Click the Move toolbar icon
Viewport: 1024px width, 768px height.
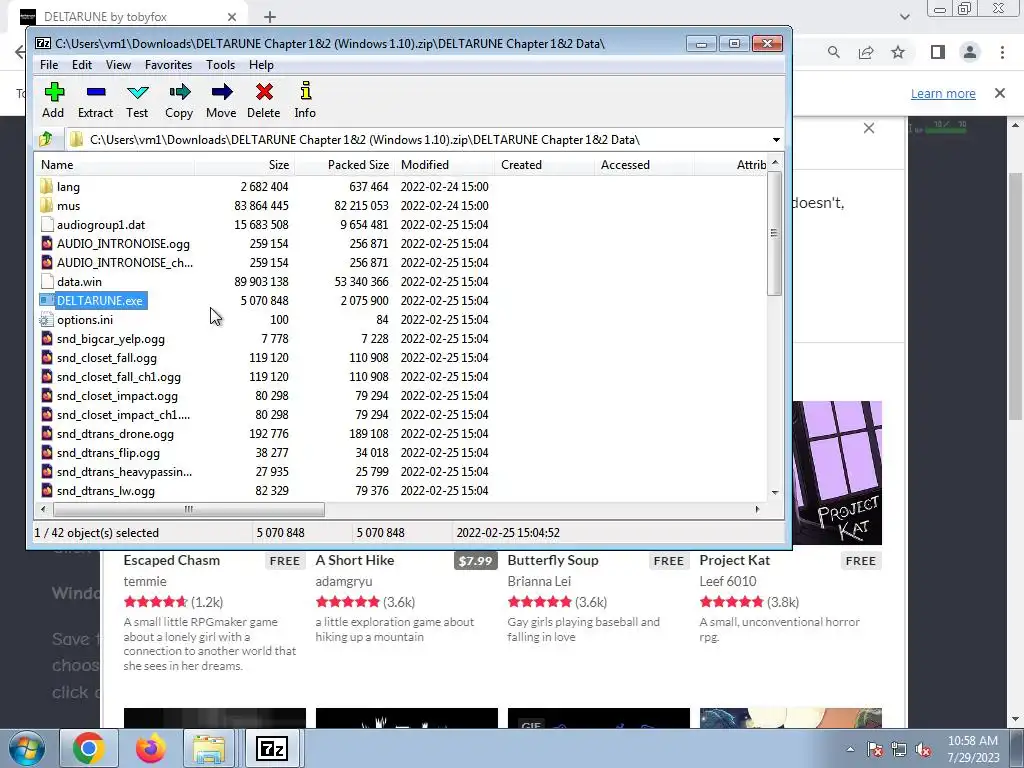click(221, 92)
